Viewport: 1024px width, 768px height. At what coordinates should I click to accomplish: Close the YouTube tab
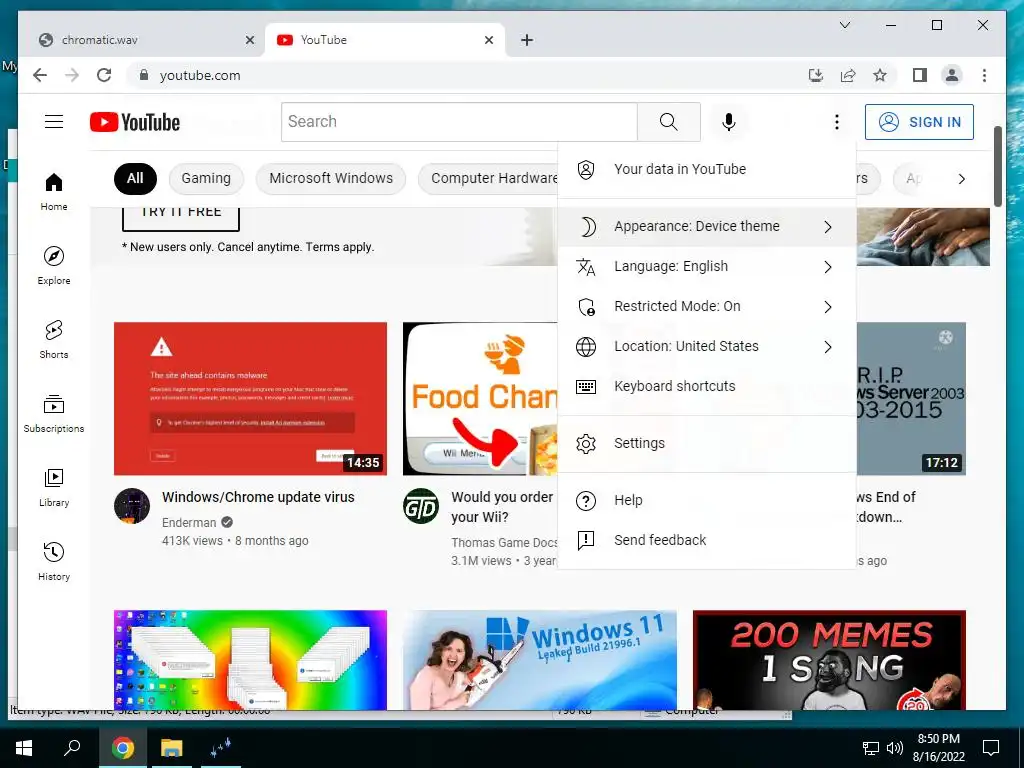point(488,40)
